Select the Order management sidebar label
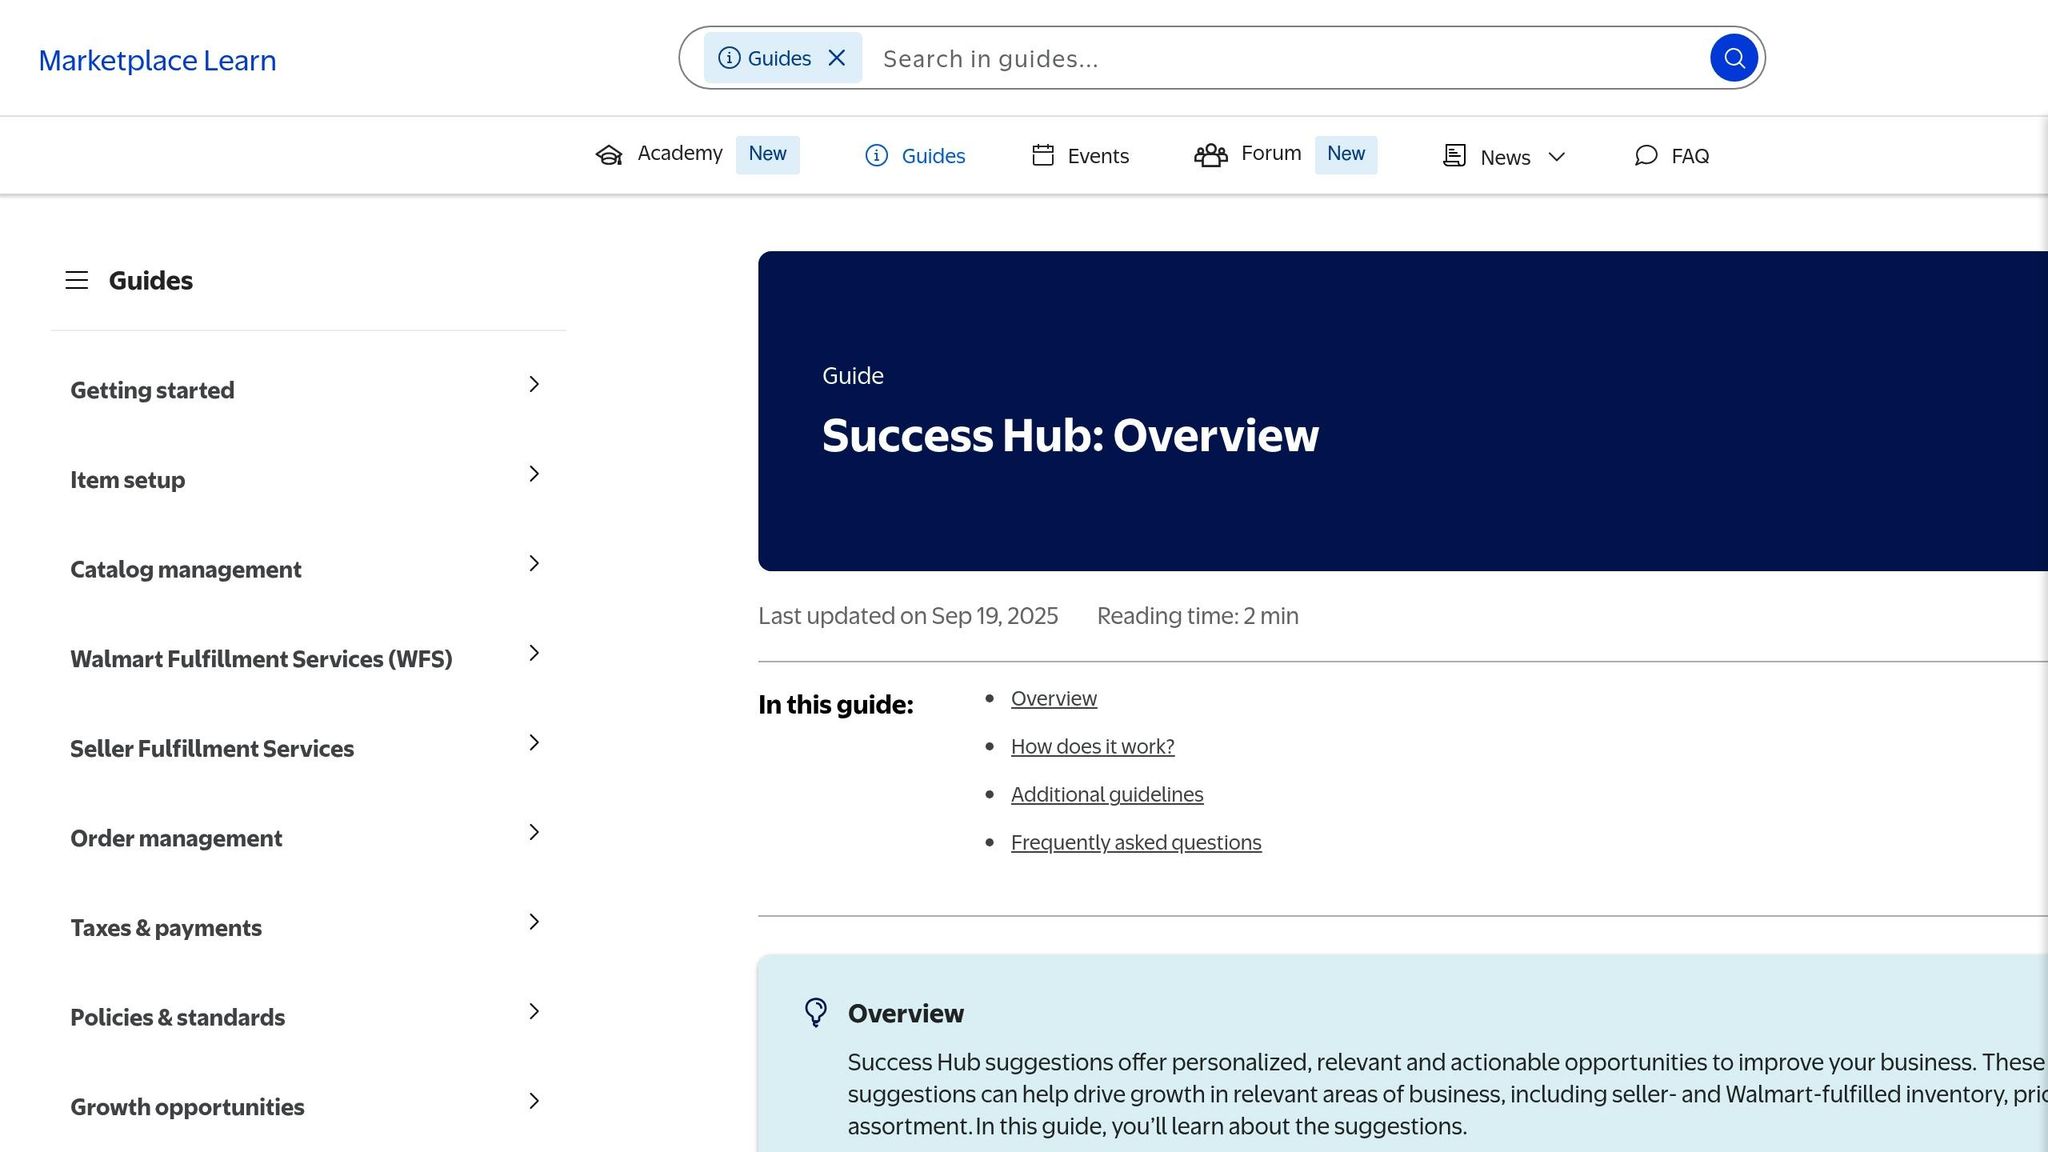Screen dimensions: 2048x1152 click(176, 838)
